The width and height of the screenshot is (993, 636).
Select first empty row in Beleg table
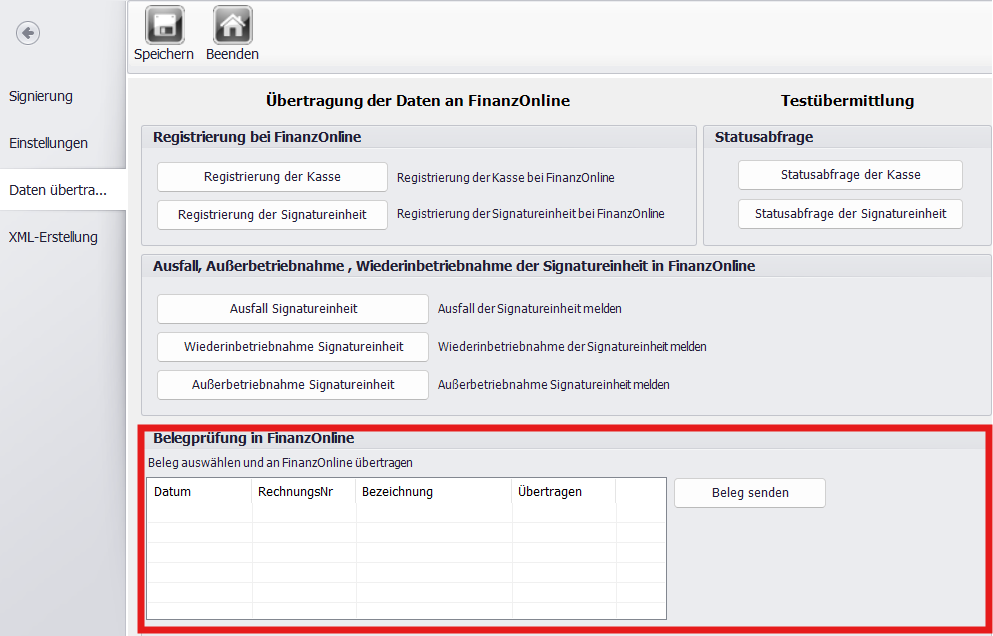click(x=405, y=513)
